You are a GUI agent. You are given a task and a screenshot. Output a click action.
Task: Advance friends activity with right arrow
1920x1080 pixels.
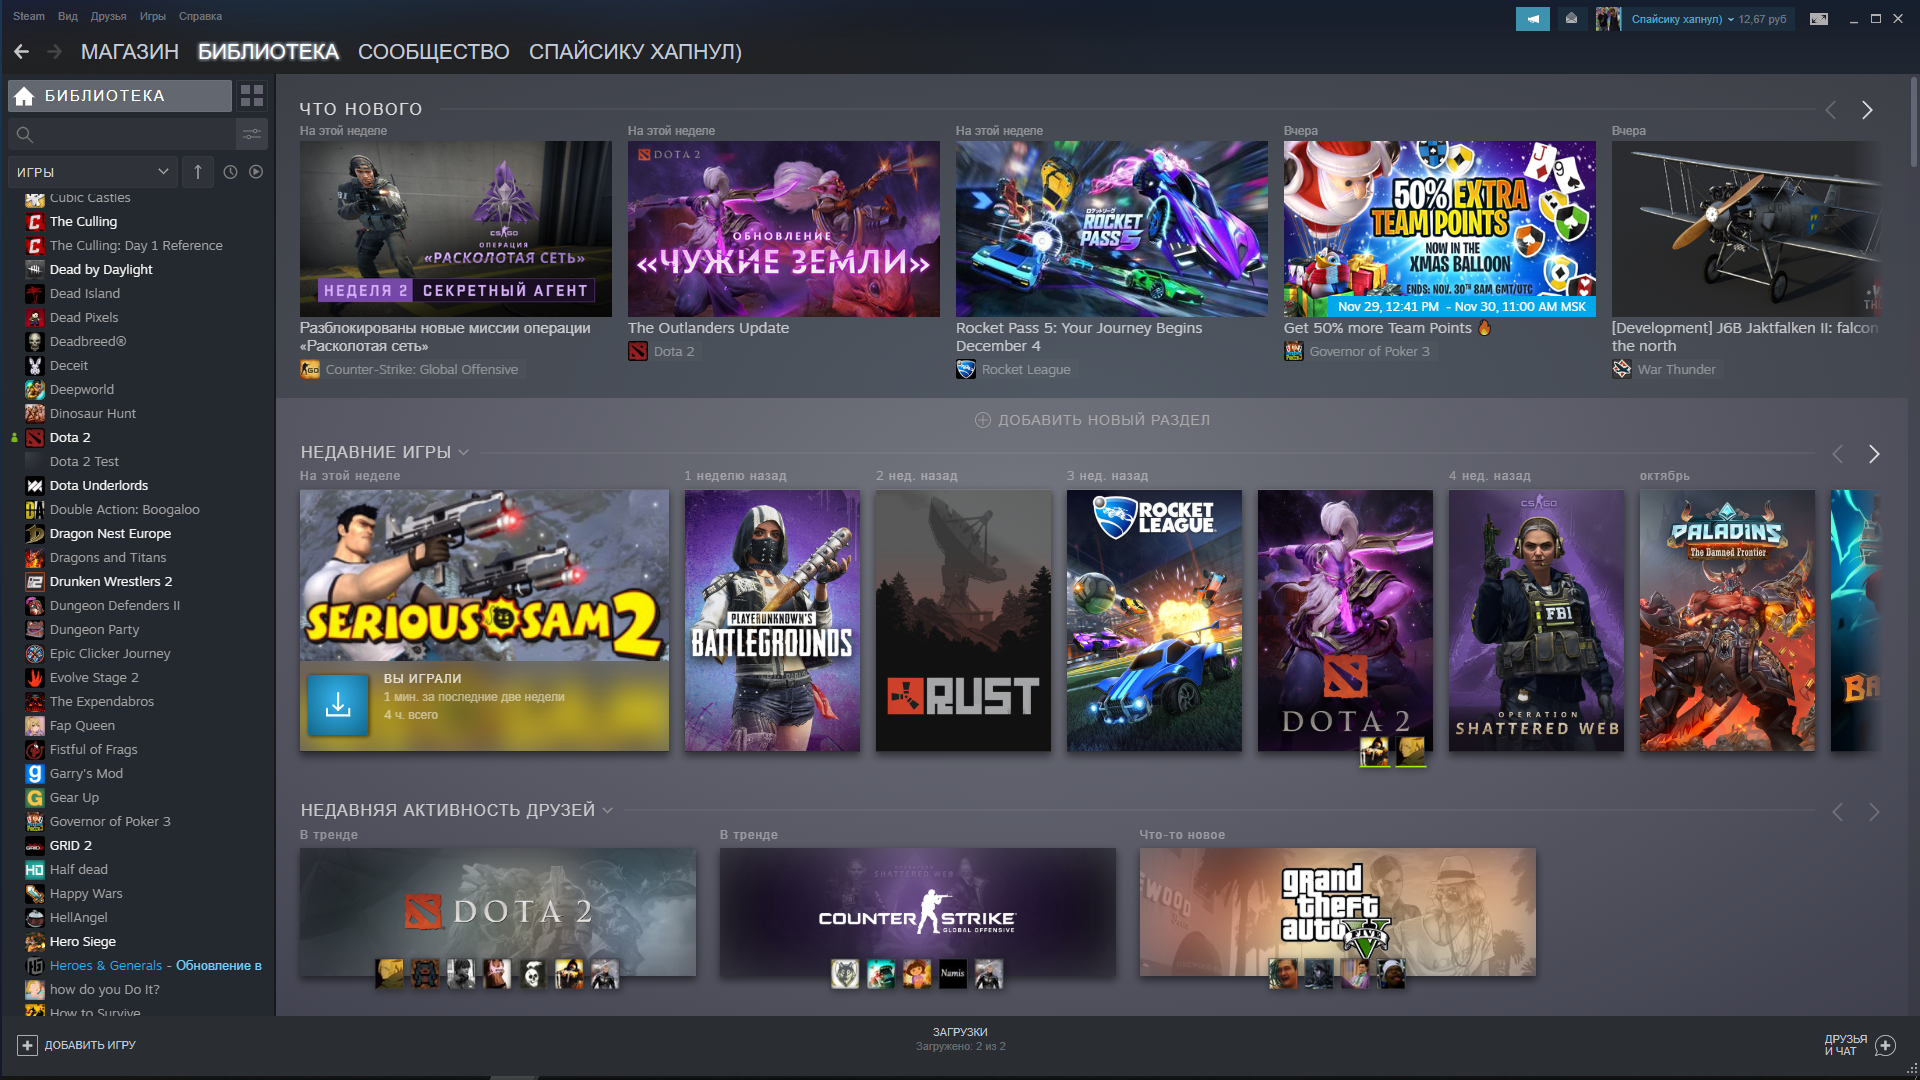click(1874, 812)
